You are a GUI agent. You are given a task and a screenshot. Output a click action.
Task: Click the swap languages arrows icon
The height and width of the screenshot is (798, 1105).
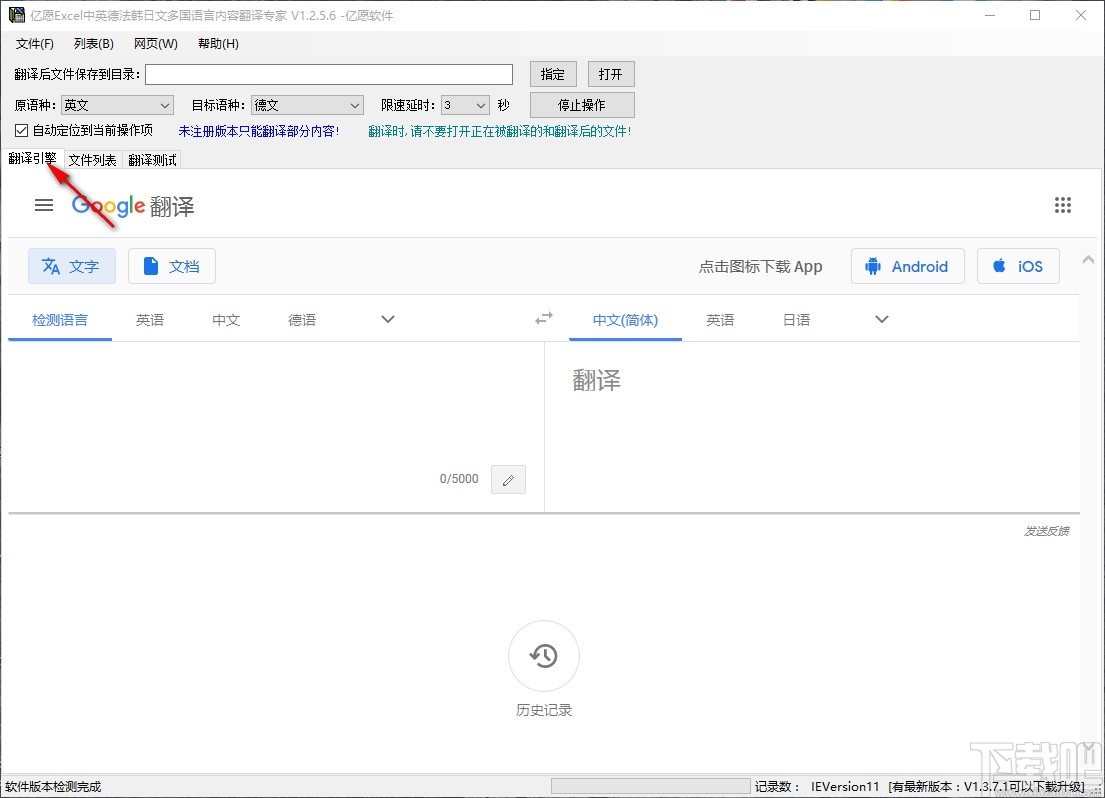(x=543, y=317)
